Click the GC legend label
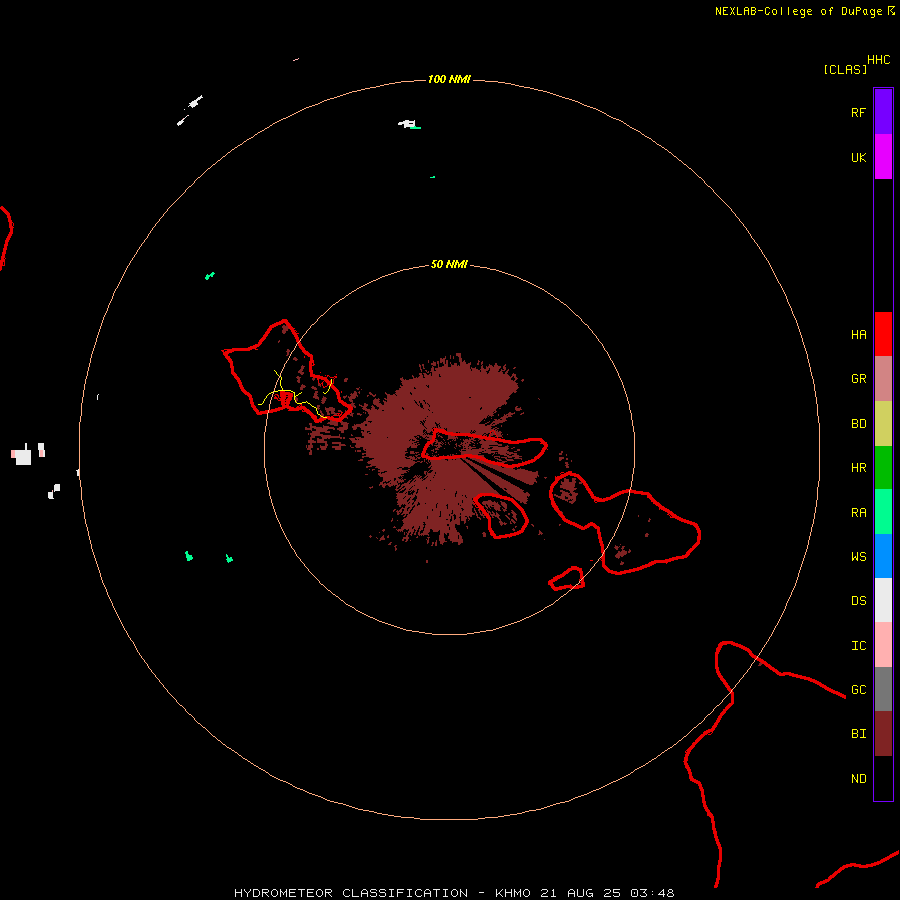The width and height of the screenshot is (900, 900). coord(859,689)
